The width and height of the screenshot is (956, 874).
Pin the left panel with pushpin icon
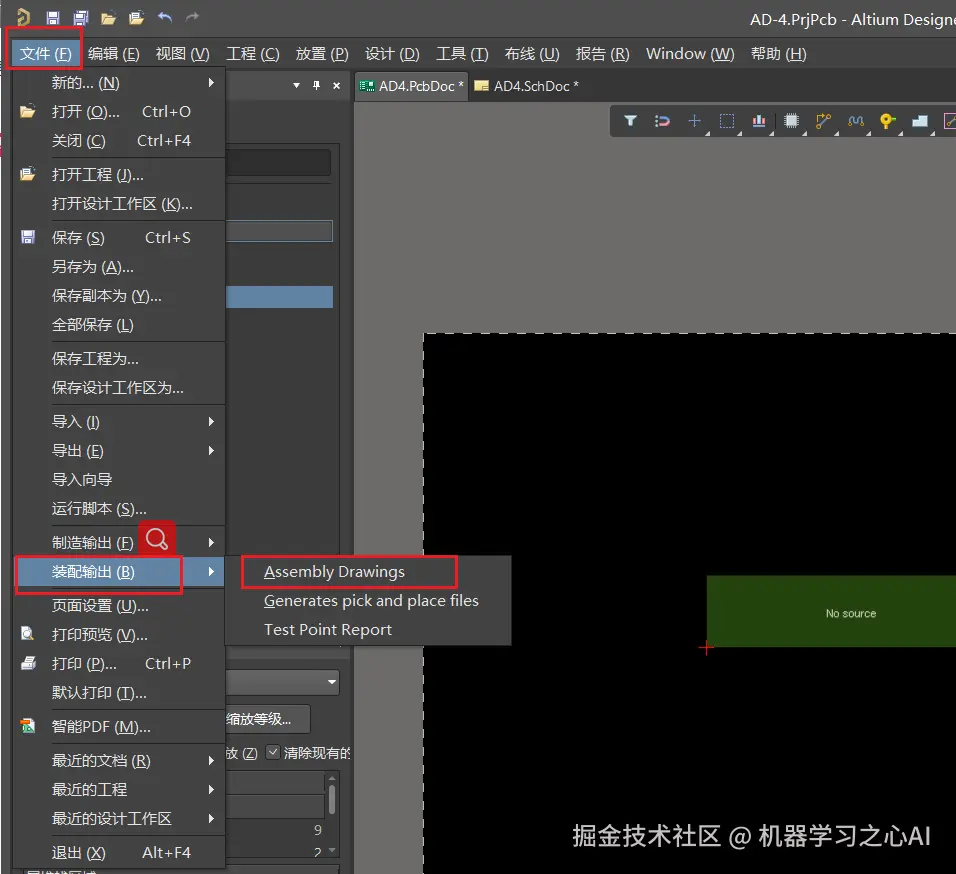tap(316, 85)
